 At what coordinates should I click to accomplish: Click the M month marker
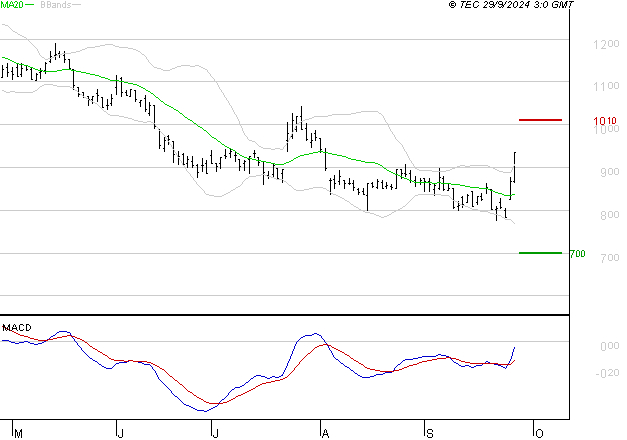(18, 434)
